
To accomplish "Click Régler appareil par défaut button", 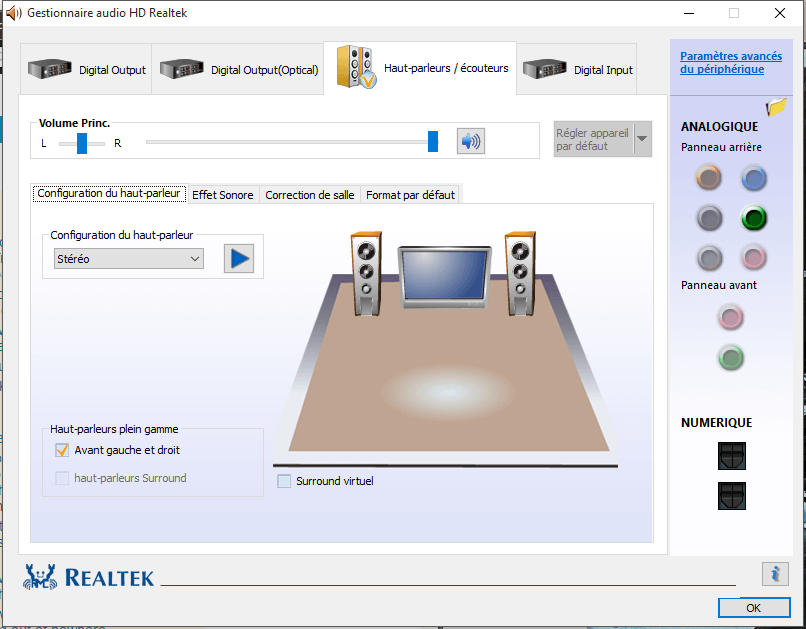I will point(594,139).
